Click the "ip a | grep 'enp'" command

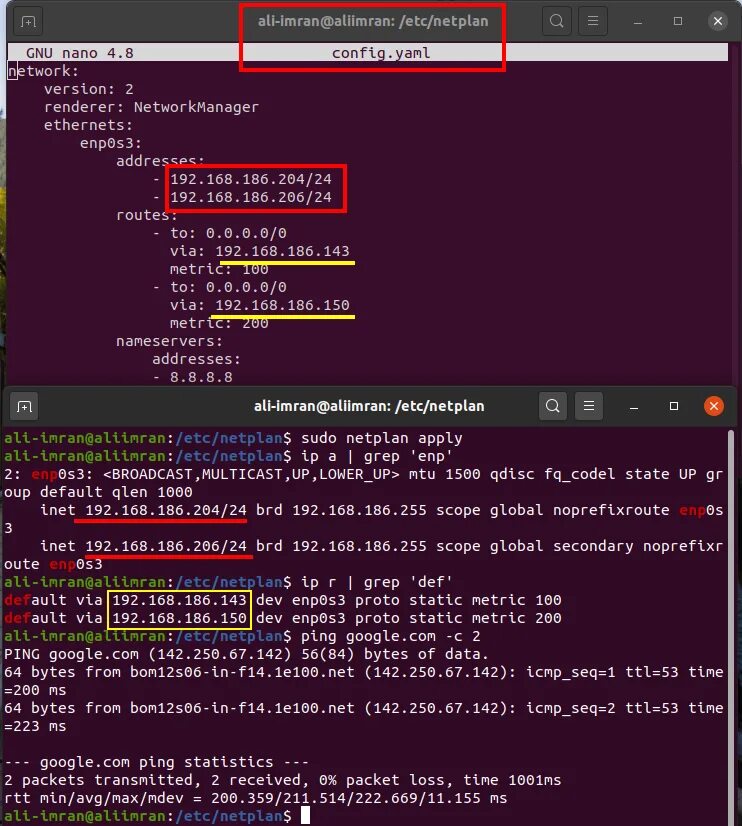[x=377, y=456]
